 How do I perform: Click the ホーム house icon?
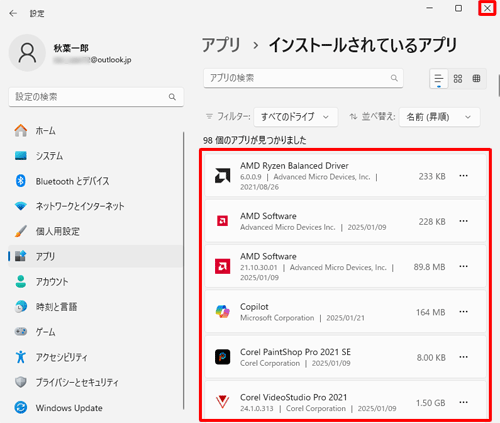click(x=21, y=130)
